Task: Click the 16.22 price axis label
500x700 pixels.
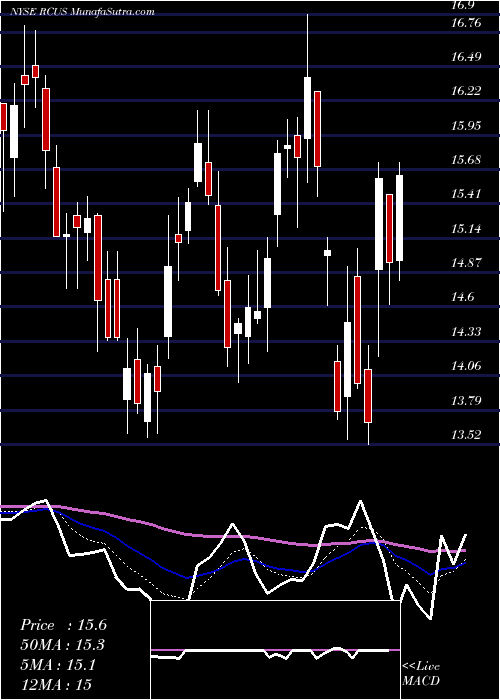Action: pyautogui.click(x=466, y=92)
